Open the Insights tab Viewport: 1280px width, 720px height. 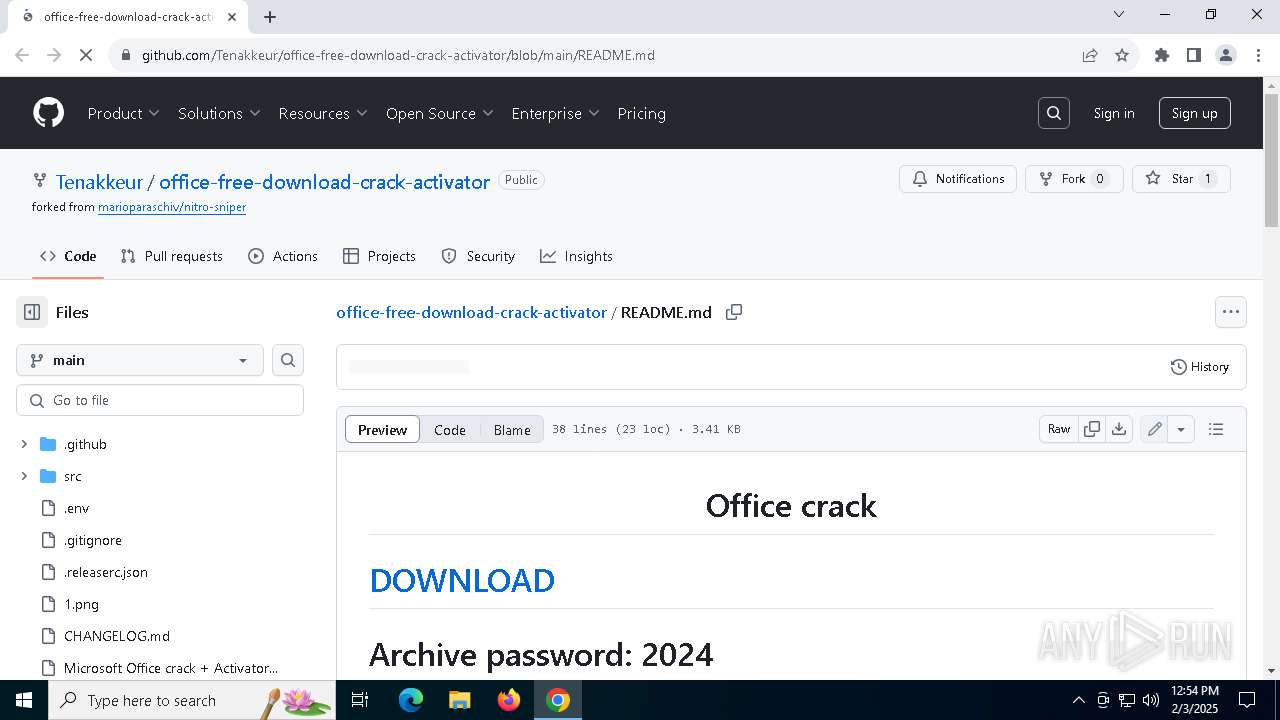[576, 256]
